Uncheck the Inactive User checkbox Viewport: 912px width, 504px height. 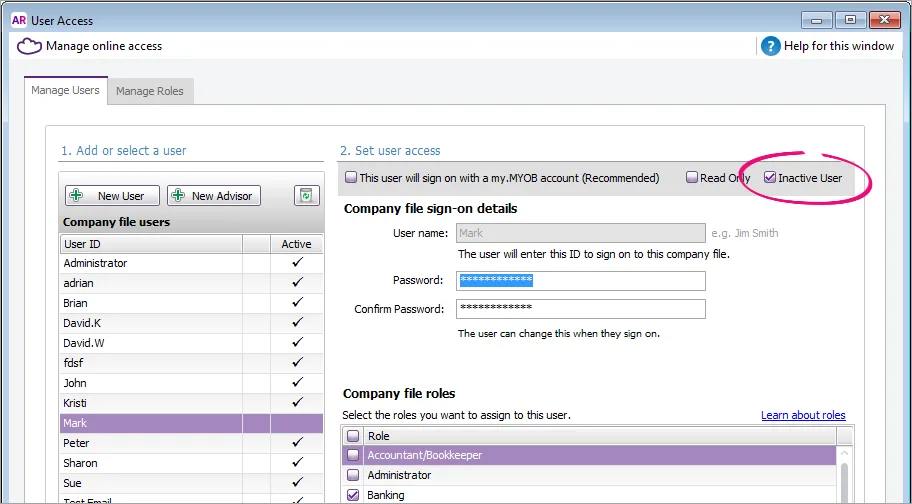(770, 177)
